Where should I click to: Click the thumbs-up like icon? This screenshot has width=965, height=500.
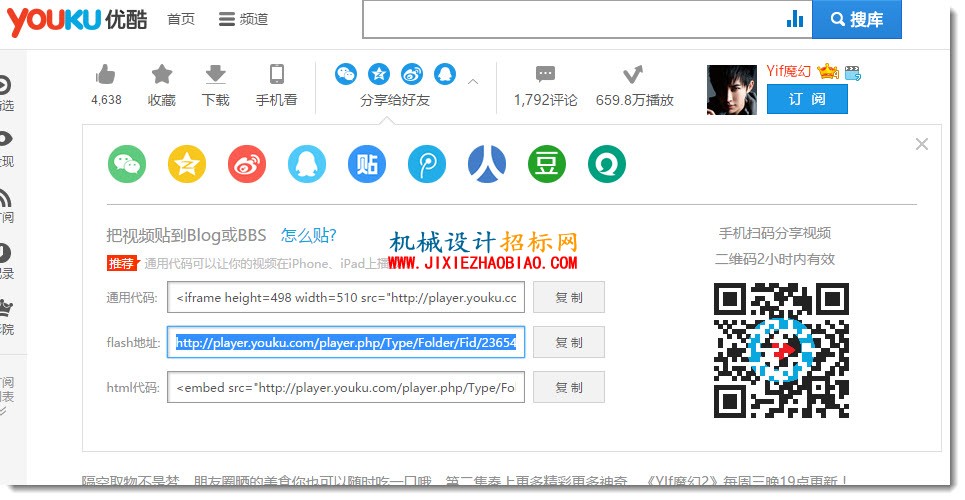(x=106, y=75)
